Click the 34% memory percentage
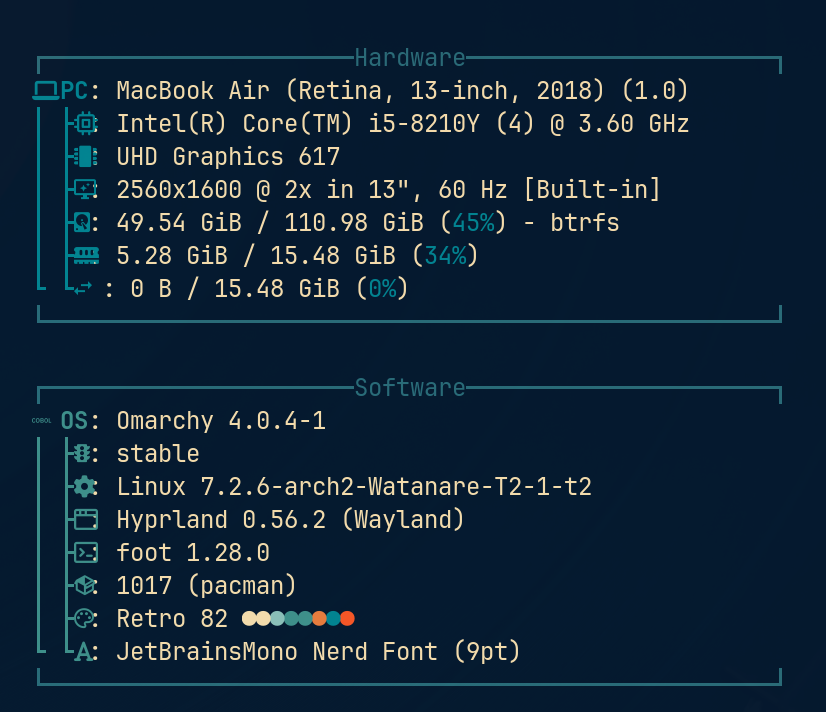Viewport: 826px width, 712px height. point(446,255)
